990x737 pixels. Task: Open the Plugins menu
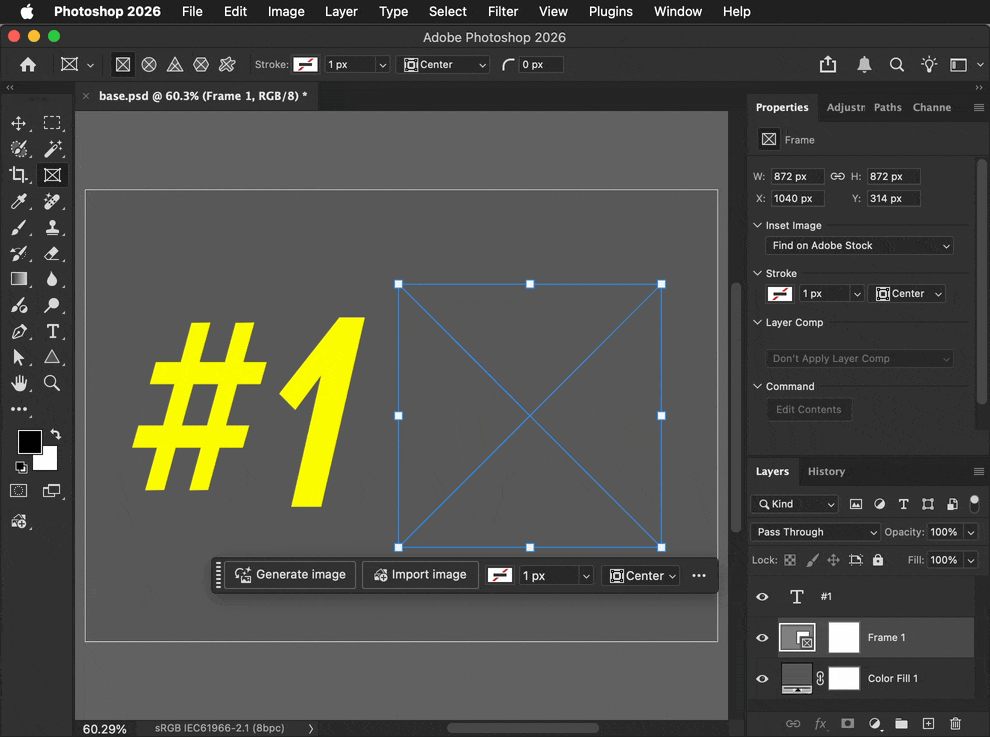pos(611,11)
